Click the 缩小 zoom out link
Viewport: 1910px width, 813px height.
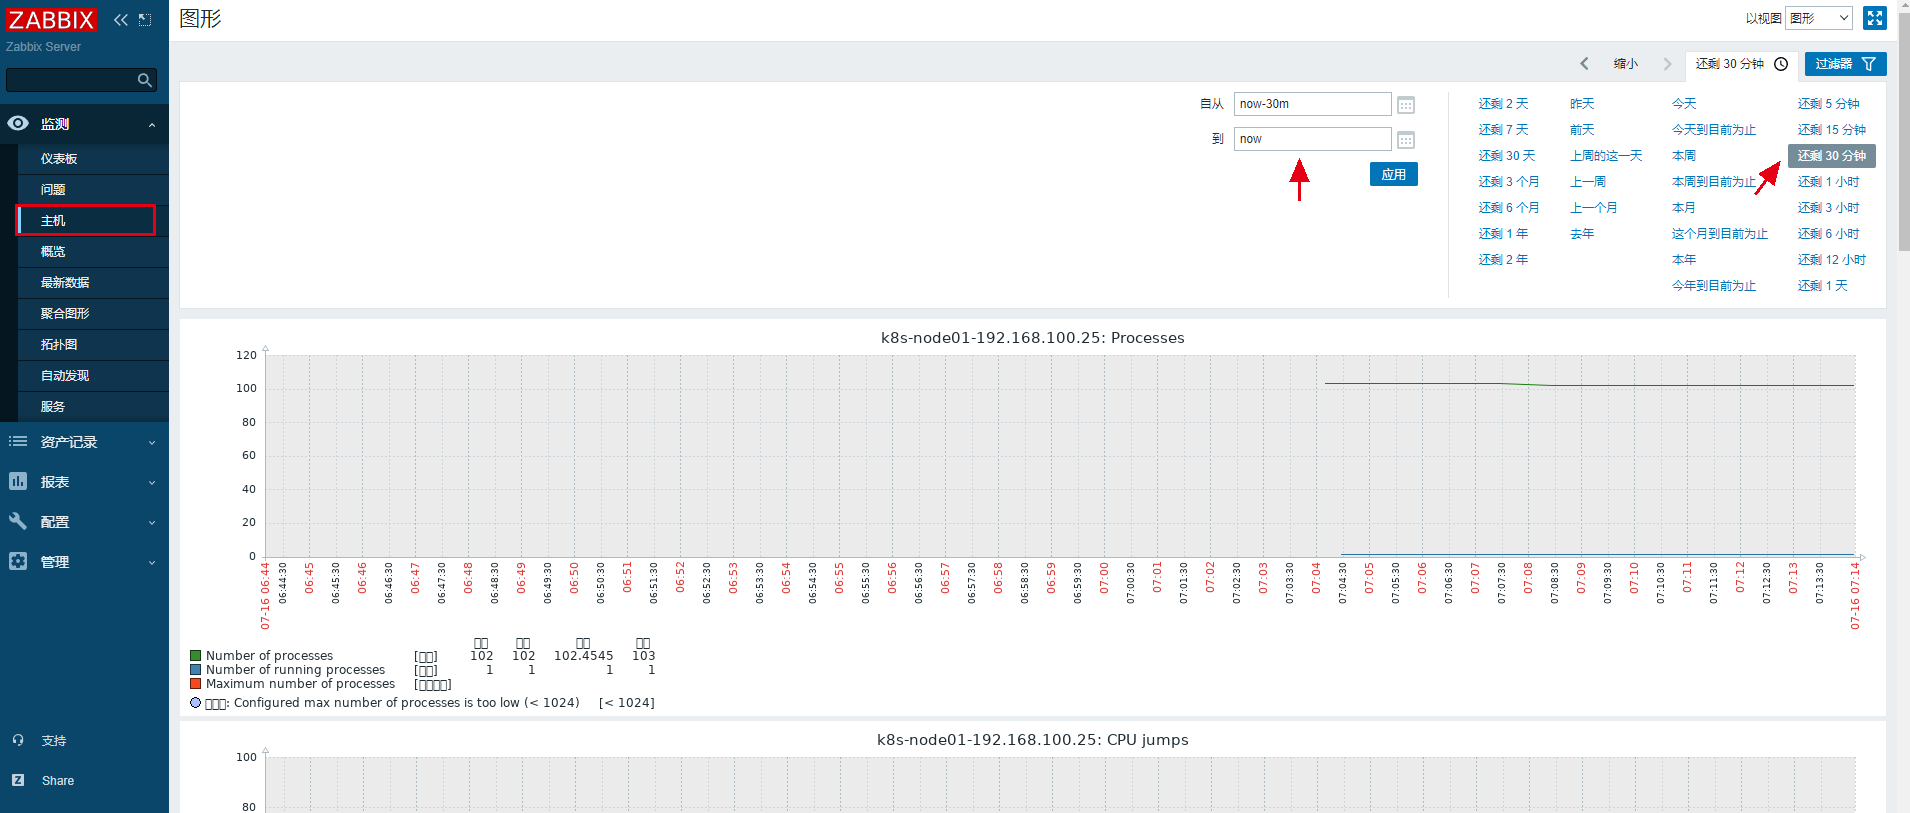tap(1625, 64)
